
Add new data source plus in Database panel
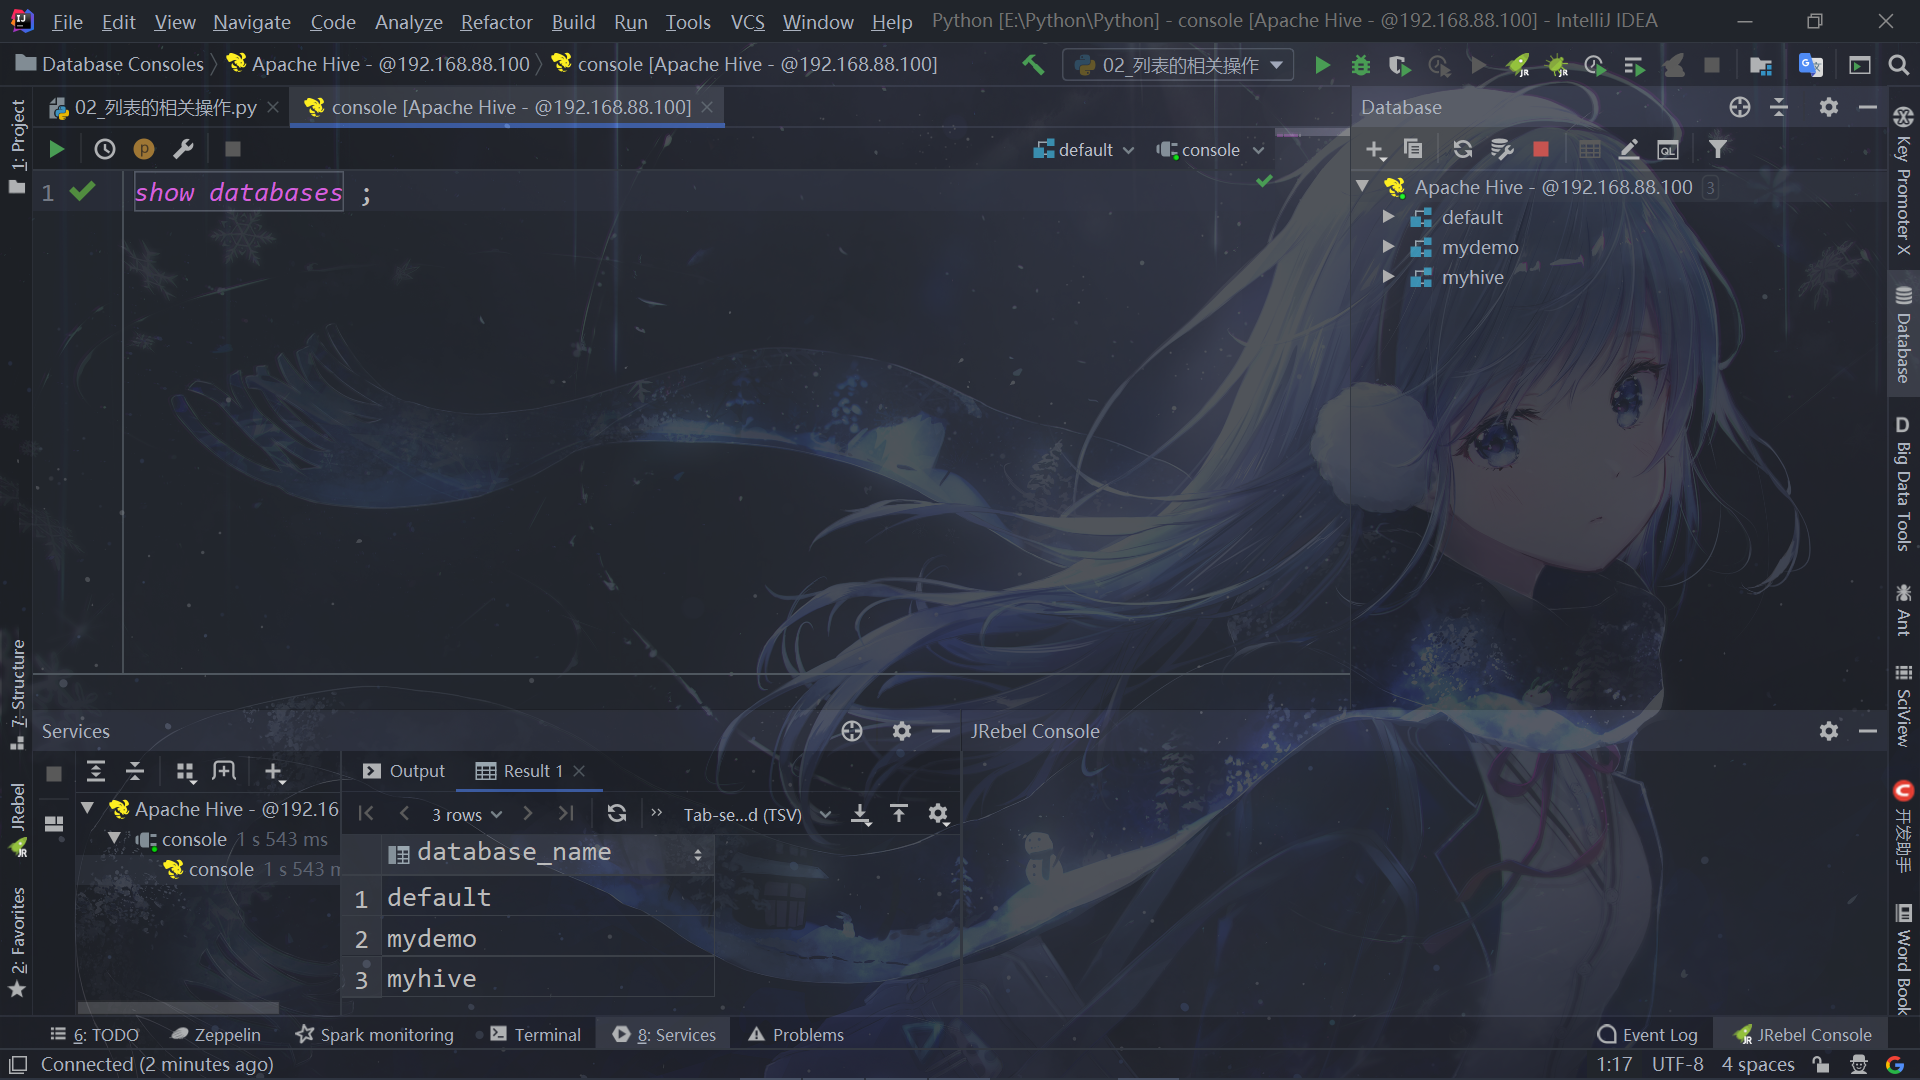[1375, 149]
